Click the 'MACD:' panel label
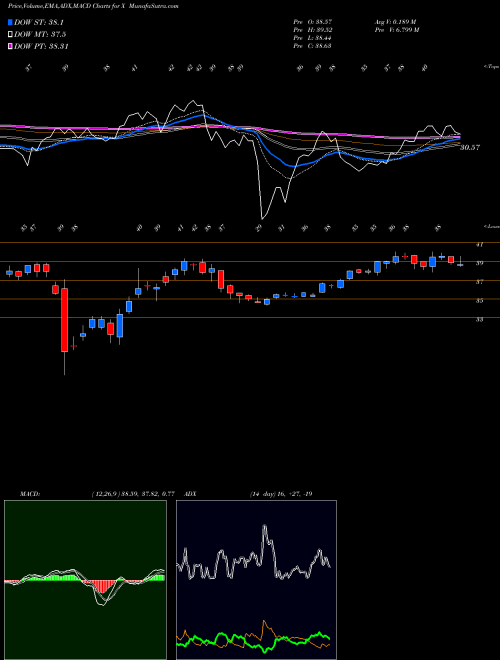500x660 pixels. [x=29, y=494]
